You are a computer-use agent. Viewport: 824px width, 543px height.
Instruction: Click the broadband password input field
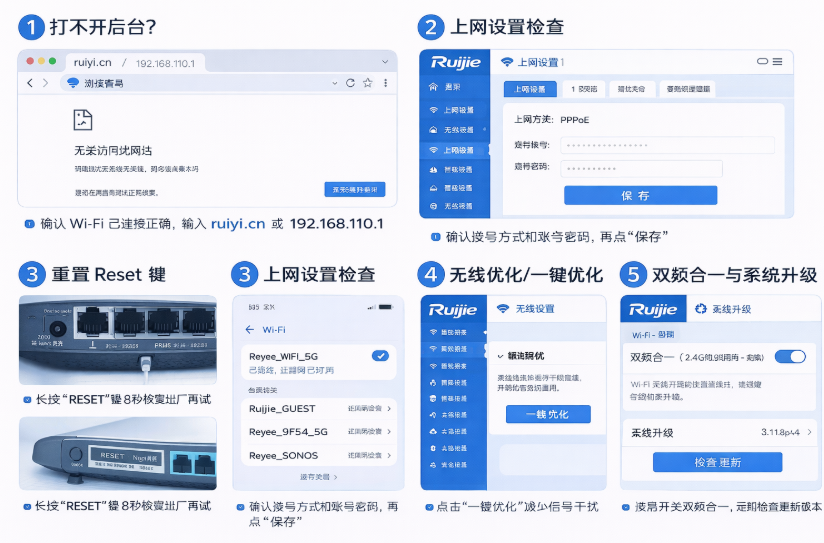[x=641, y=169]
